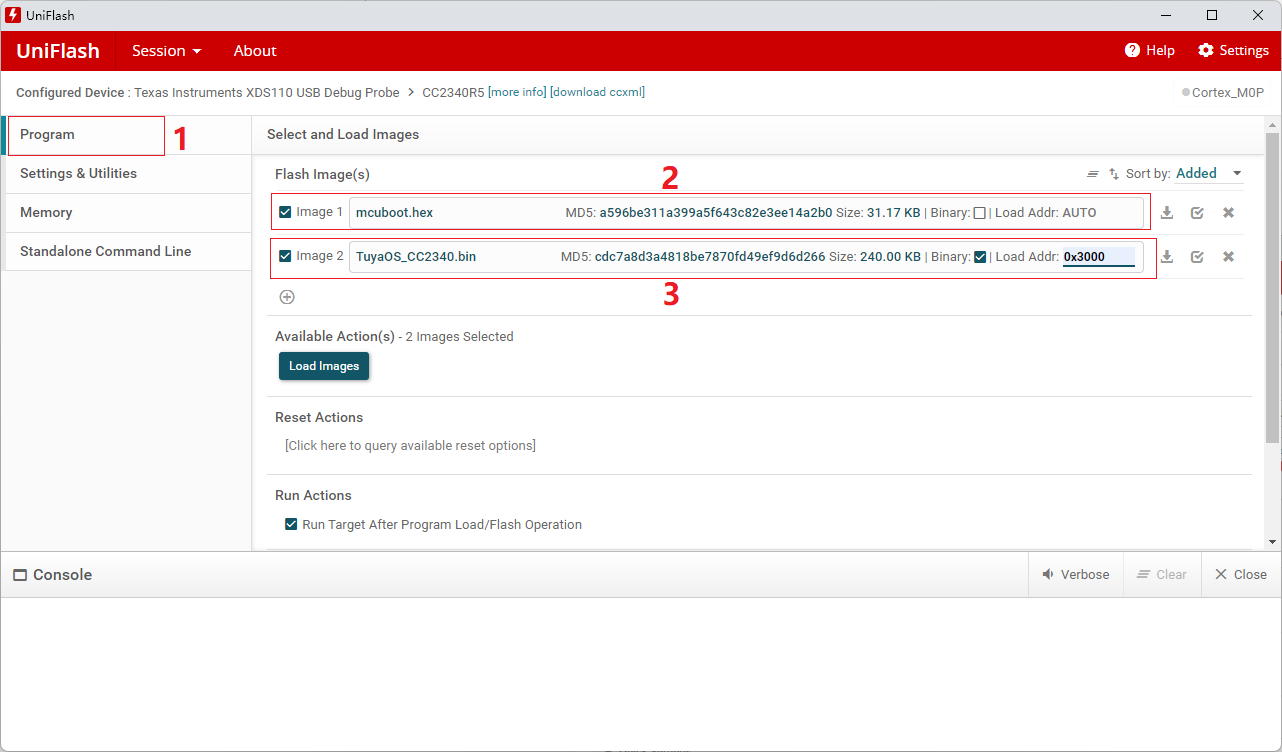1282x752 pixels.
Task: Click the more info link
Action: click(x=518, y=92)
